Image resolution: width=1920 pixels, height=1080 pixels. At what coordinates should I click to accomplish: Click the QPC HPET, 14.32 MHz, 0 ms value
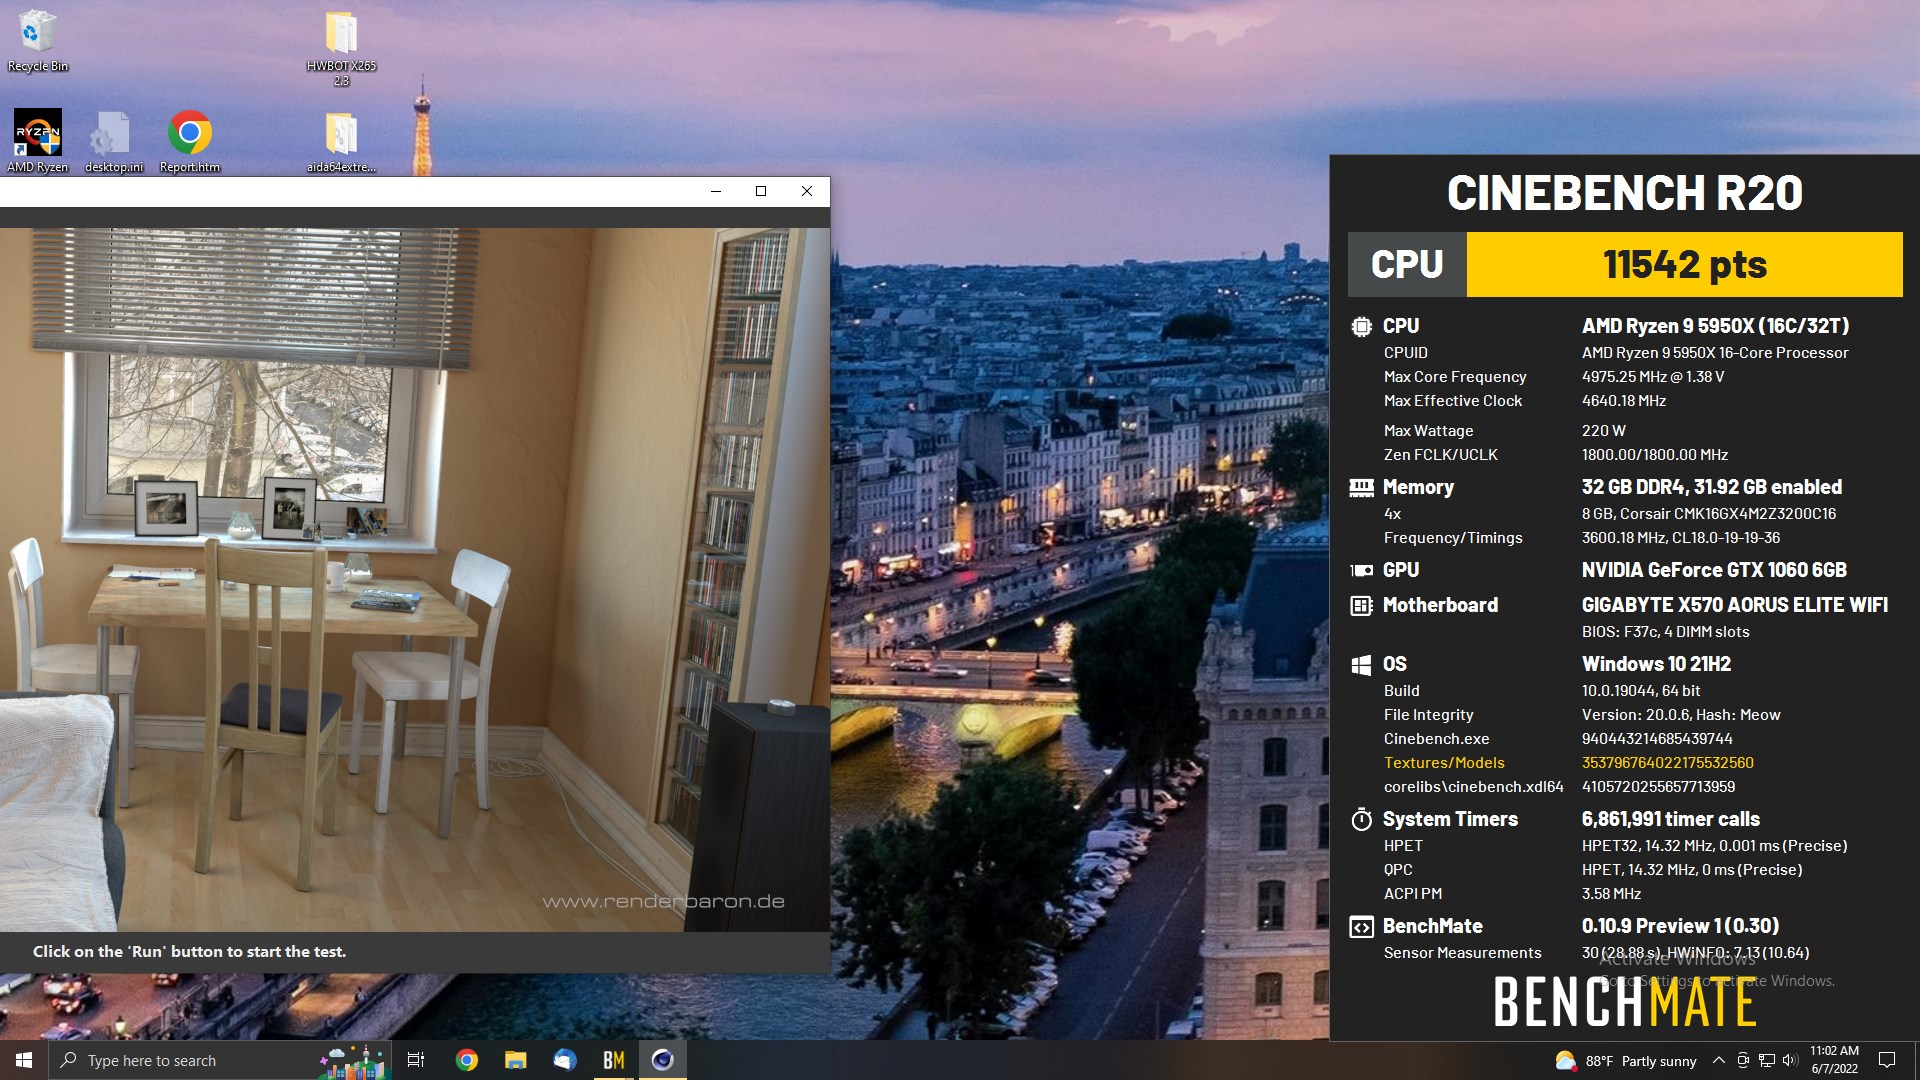tap(1692, 870)
